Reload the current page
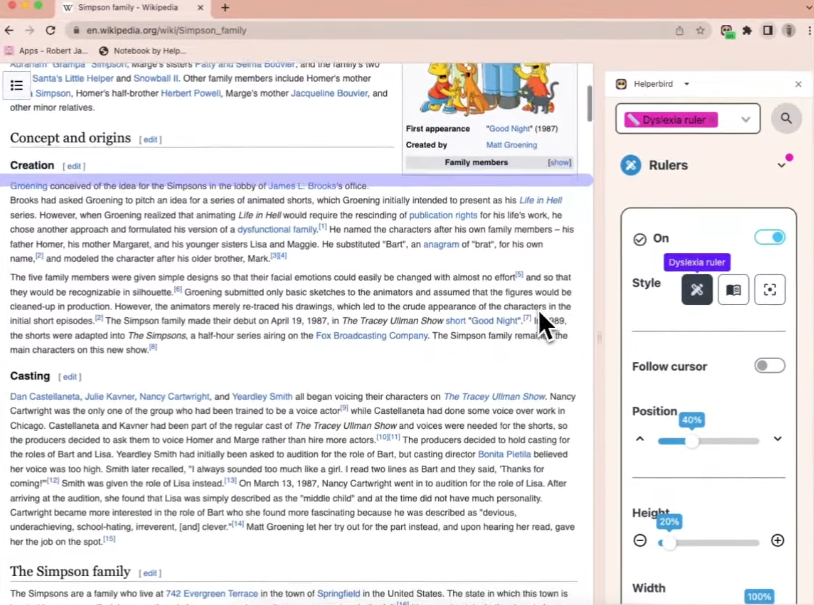This screenshot has height=605, width=814. tap(50, 30)
